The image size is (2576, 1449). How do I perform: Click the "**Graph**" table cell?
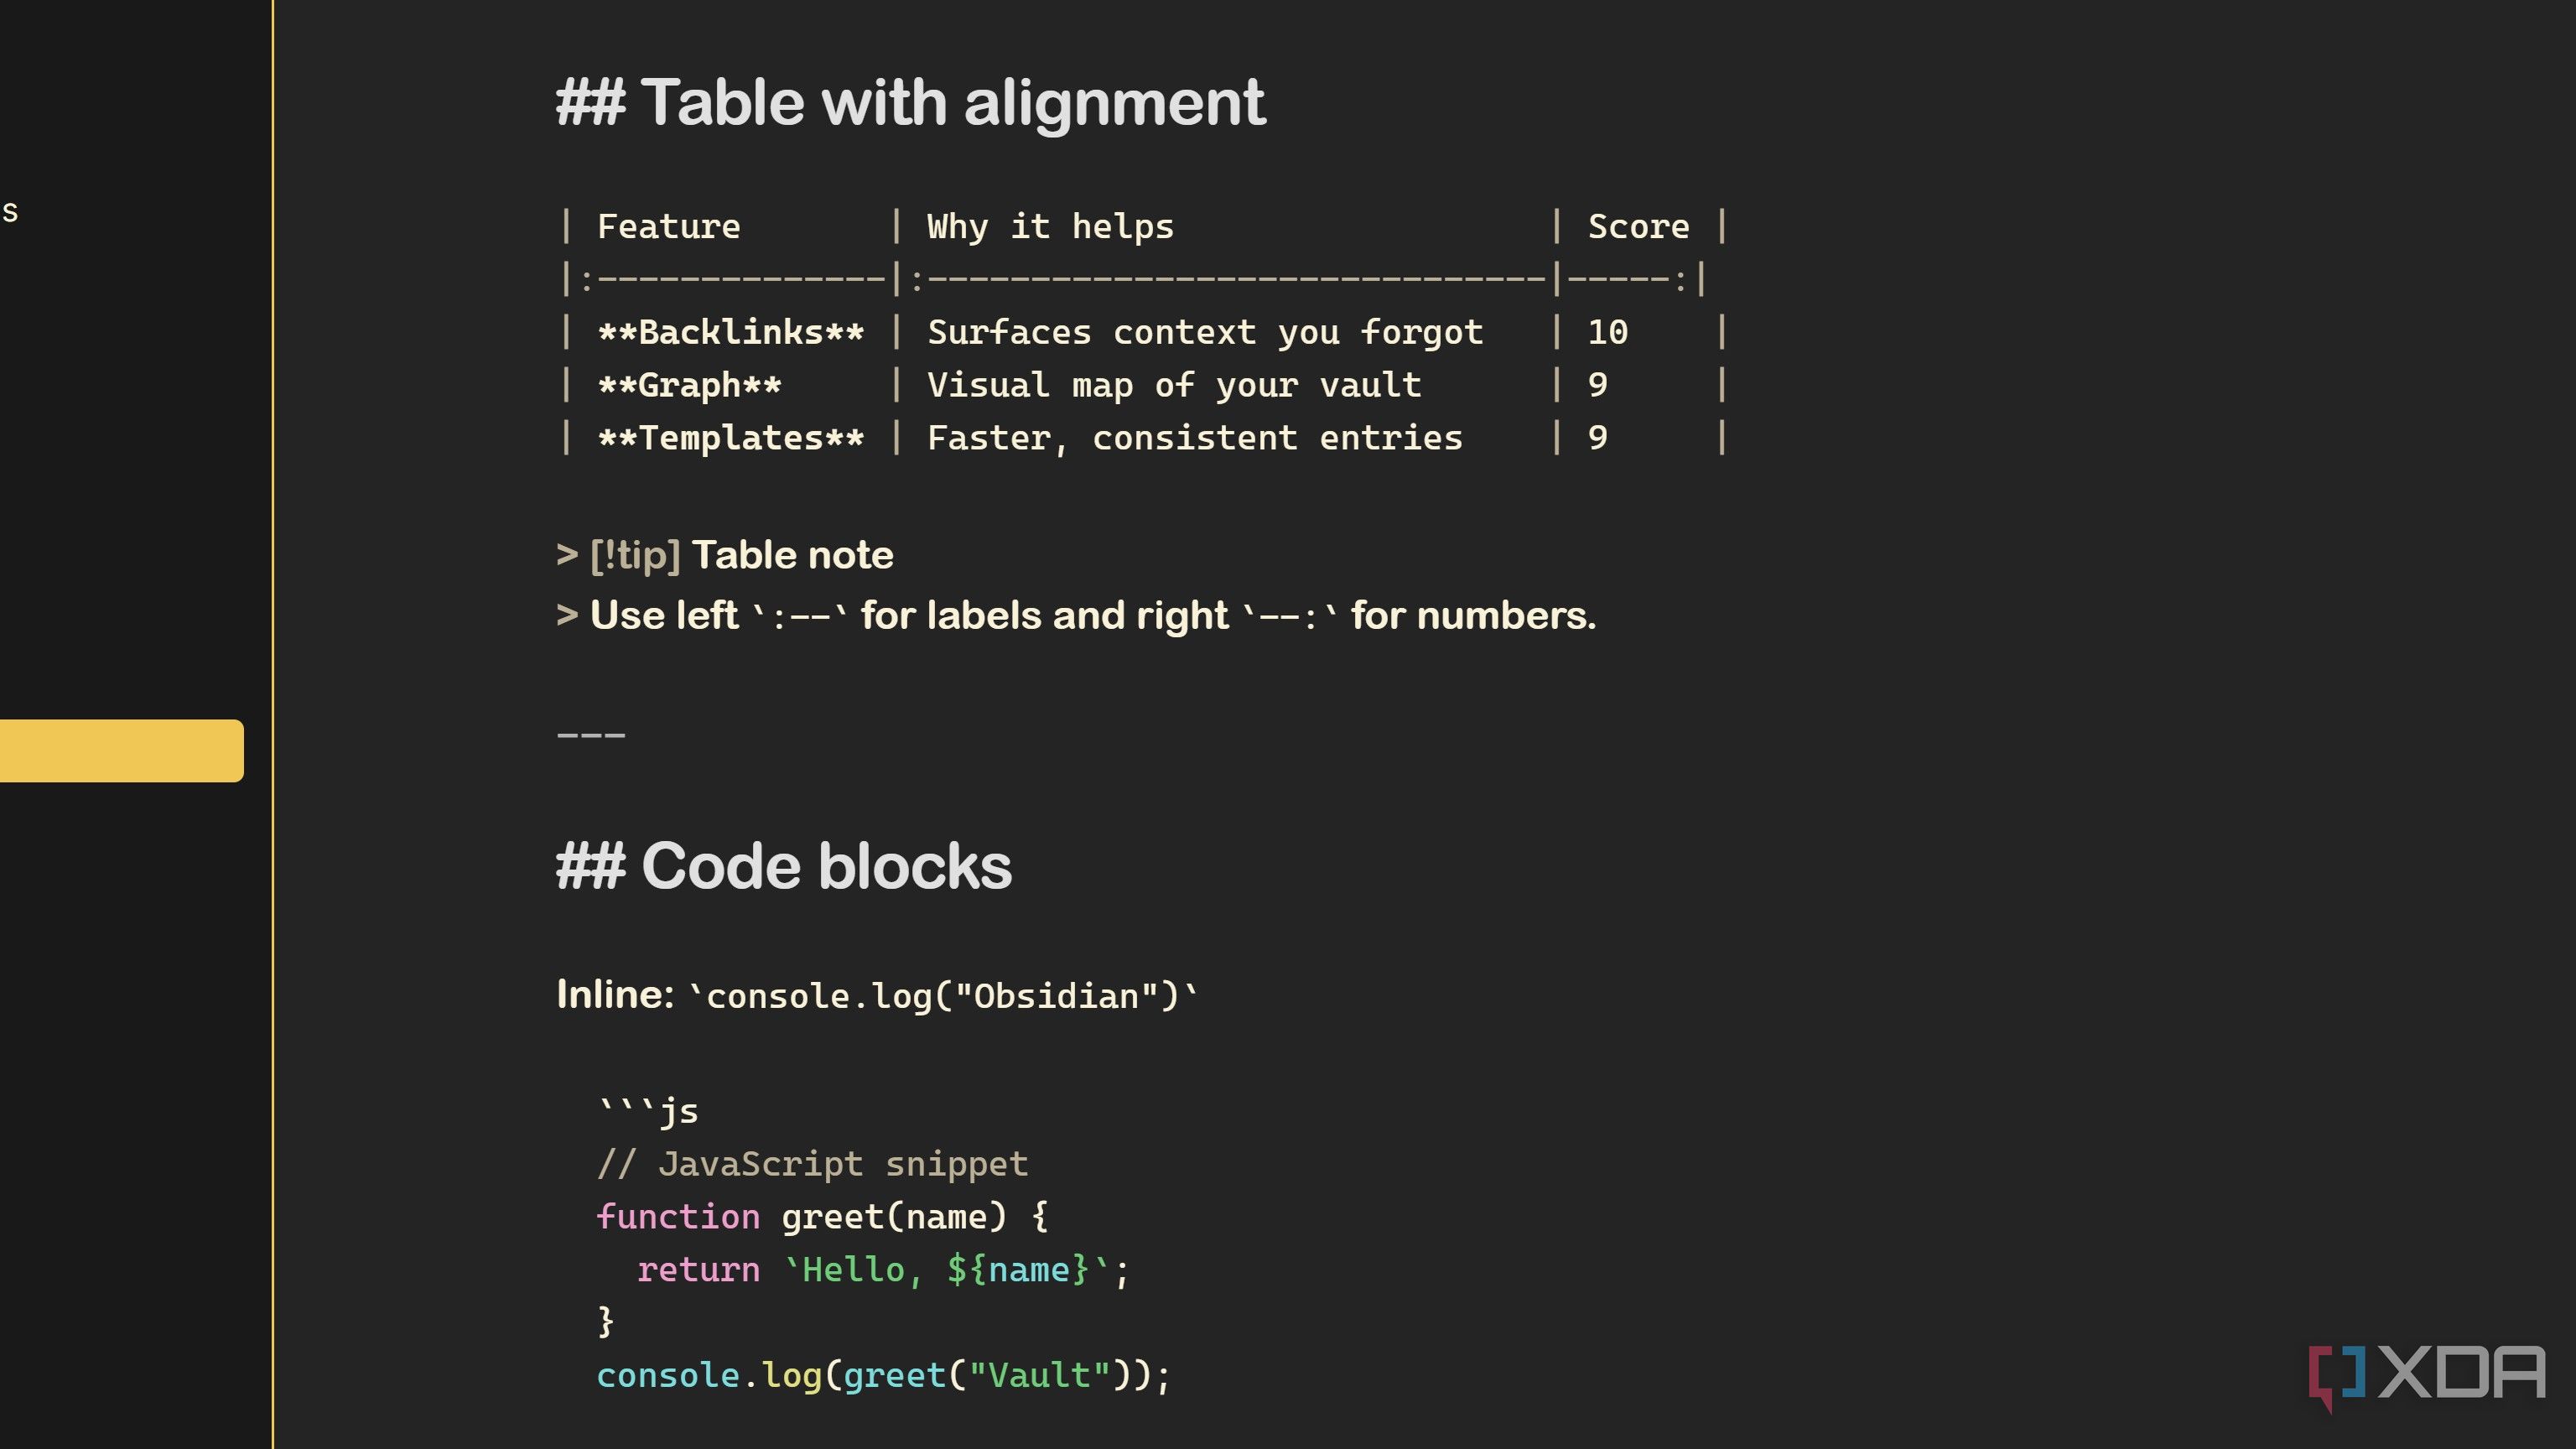(689, 385)
